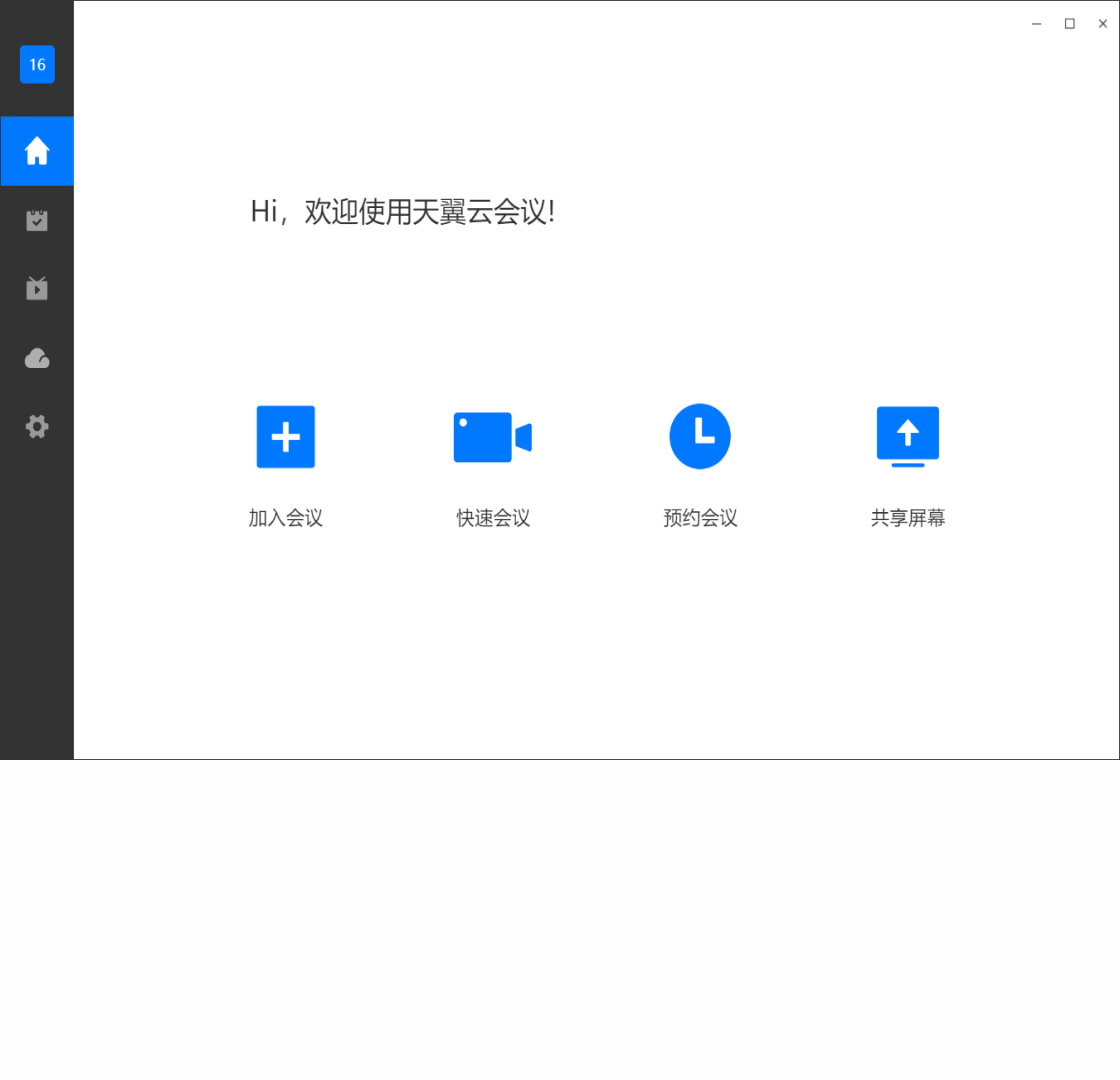
Task: Click the blue clock schedule-meeting icon
Action: pos(700,436)
